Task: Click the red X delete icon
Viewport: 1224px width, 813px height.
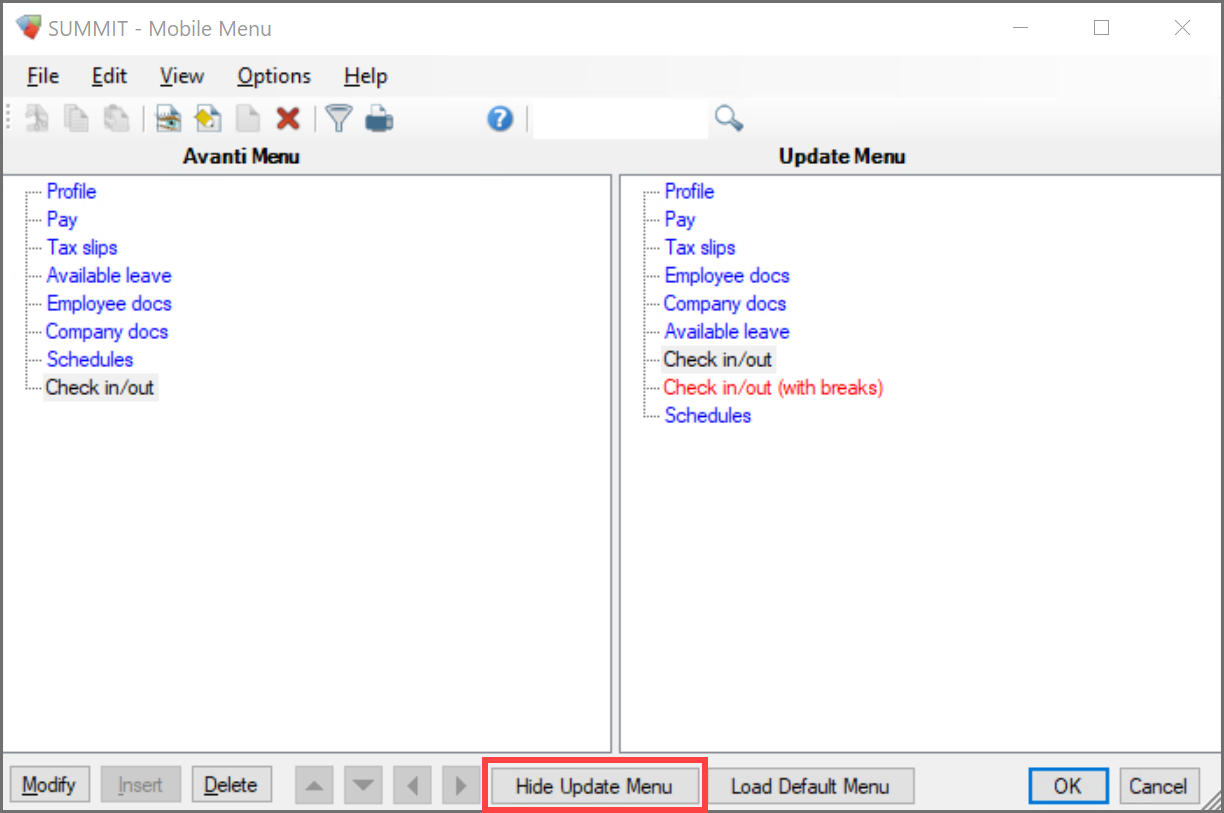Action: (x=288, y=119)
